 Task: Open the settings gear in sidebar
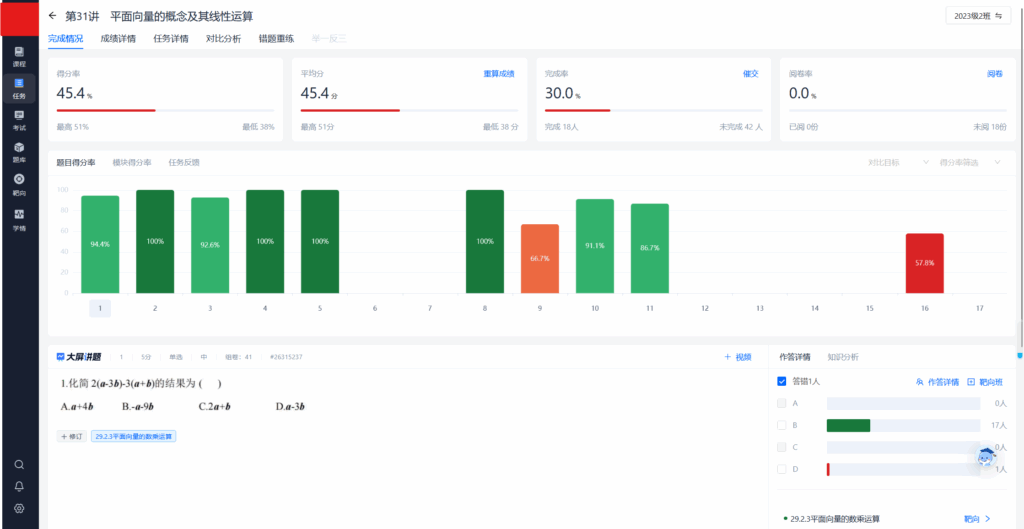coord(19,508)
